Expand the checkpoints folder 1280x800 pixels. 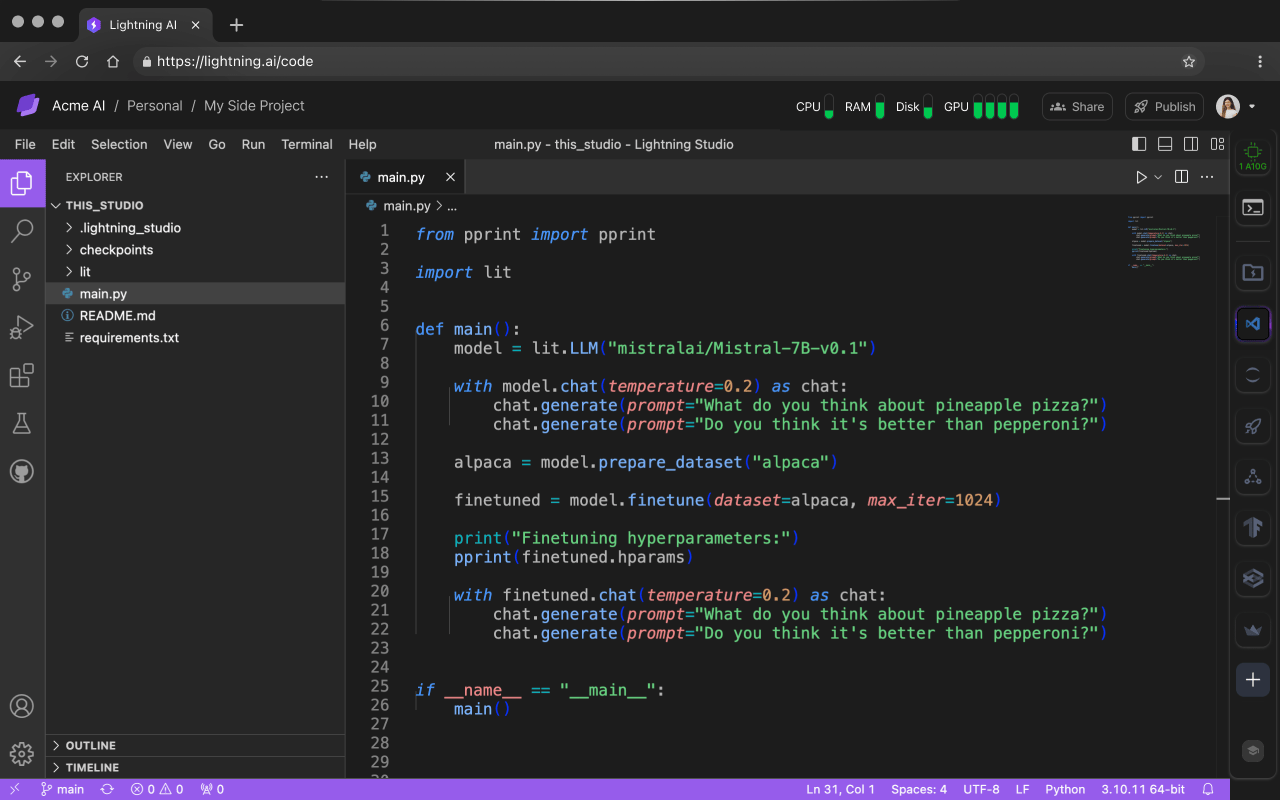[x=116, y=250]
